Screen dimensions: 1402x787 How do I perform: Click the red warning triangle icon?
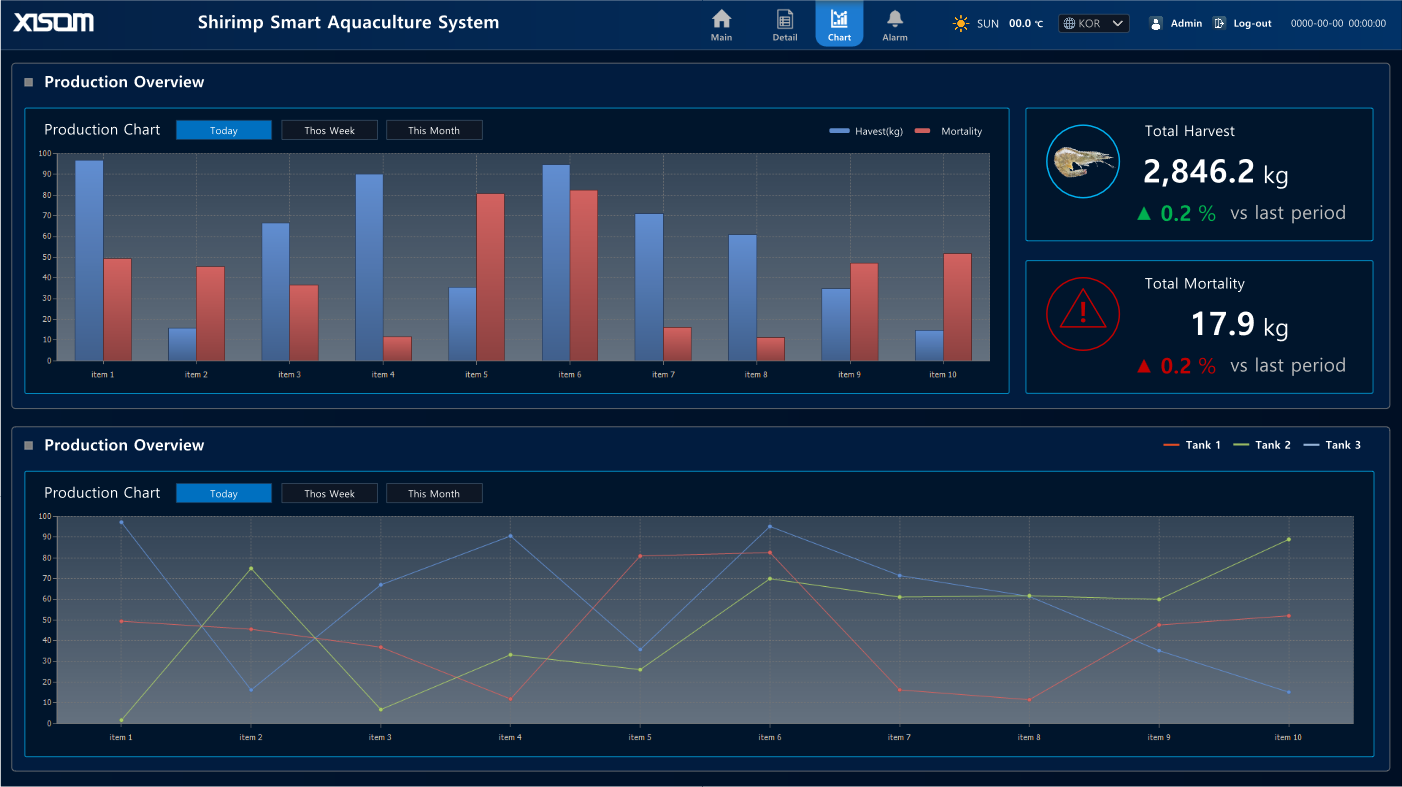point(1083,314)
